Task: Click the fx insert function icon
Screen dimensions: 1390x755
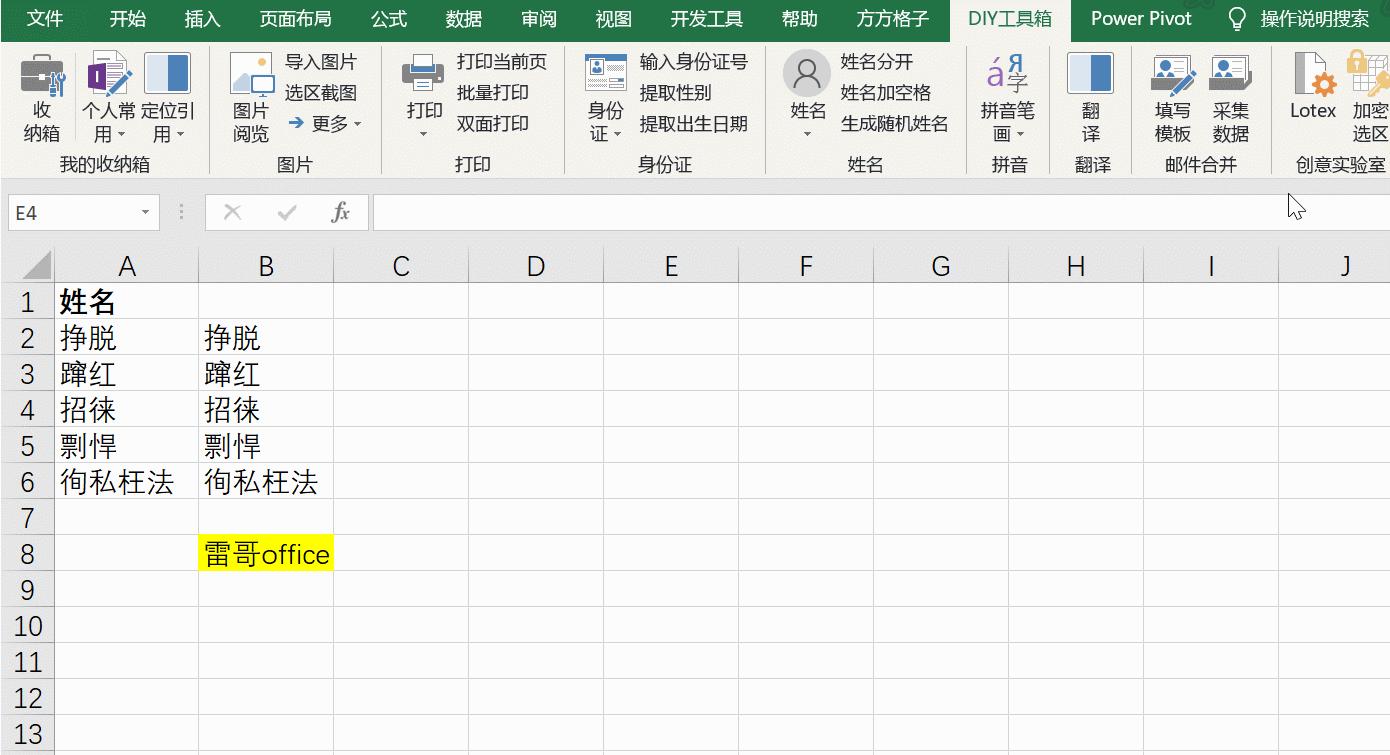Action: [x=341, y=212]
